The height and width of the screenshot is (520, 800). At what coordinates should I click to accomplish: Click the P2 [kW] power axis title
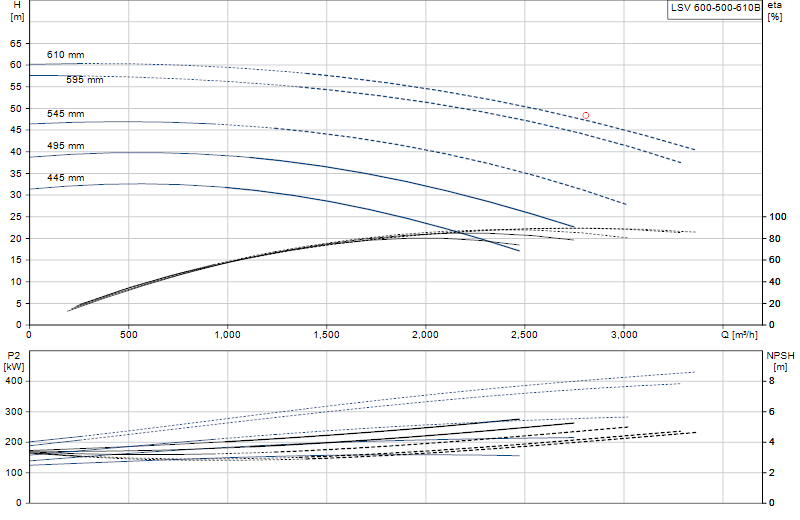click(14, 361)
